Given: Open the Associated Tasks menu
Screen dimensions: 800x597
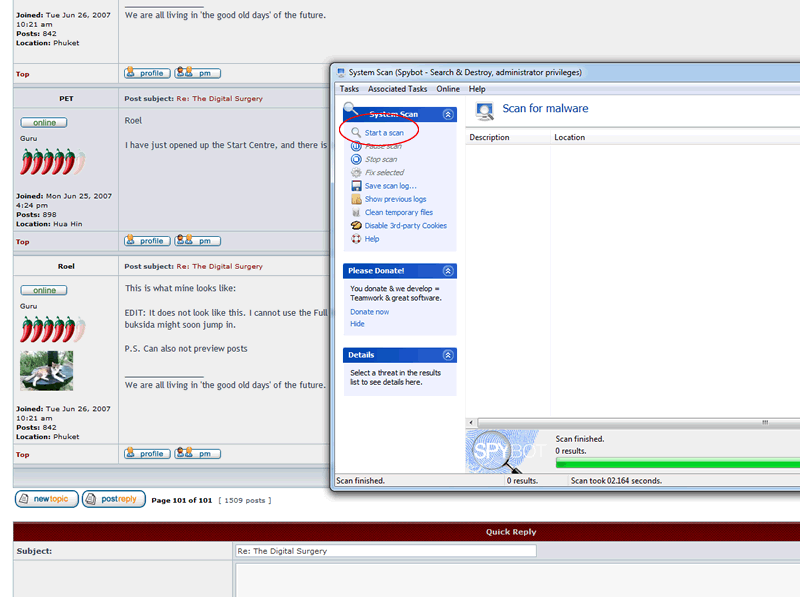Looking at the screenshot, I should [397, 89].
